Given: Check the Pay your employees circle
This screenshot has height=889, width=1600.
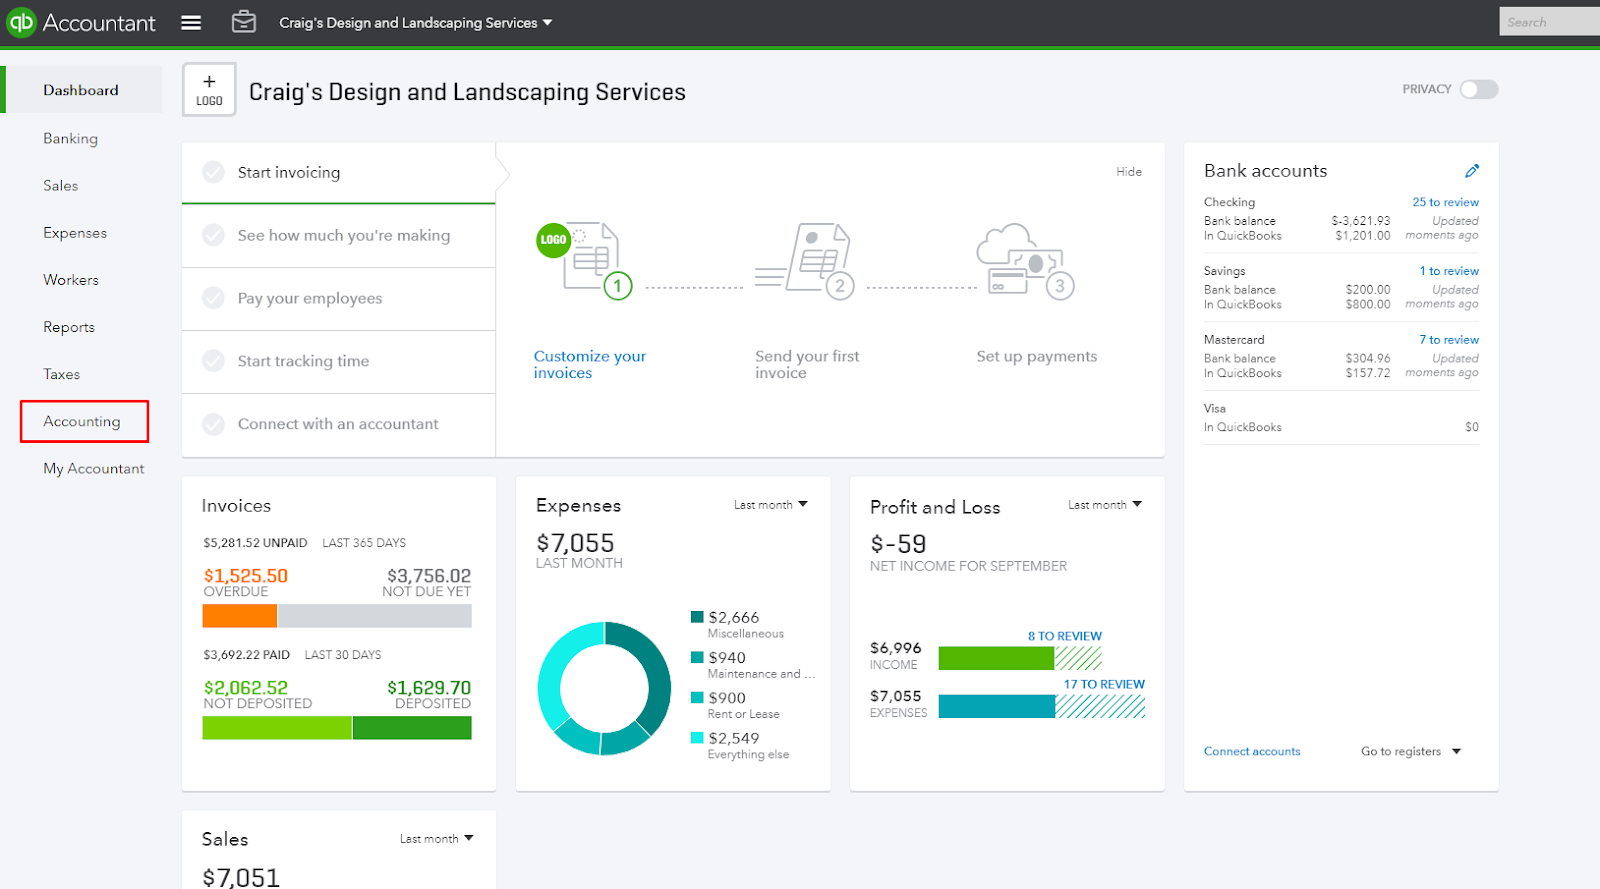Looking at the screenshot, I should [213, 298].
